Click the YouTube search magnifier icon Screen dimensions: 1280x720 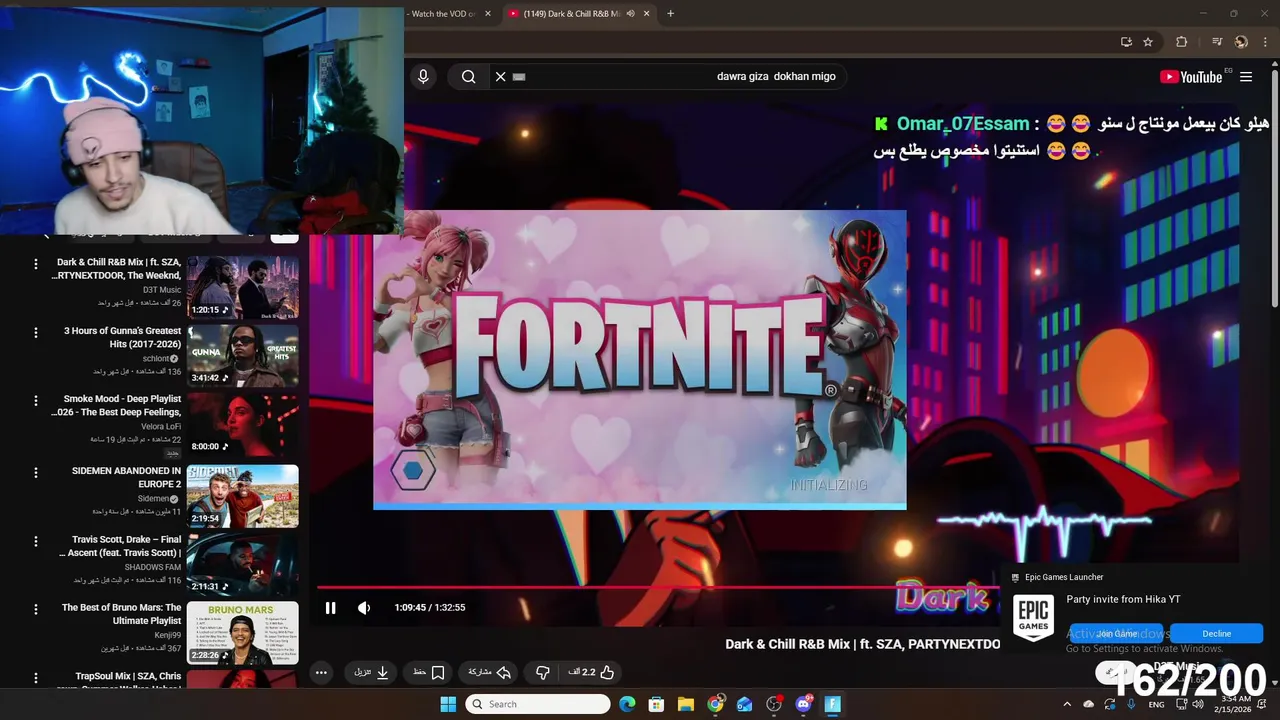pyautogui.click(x=468, y=76)
